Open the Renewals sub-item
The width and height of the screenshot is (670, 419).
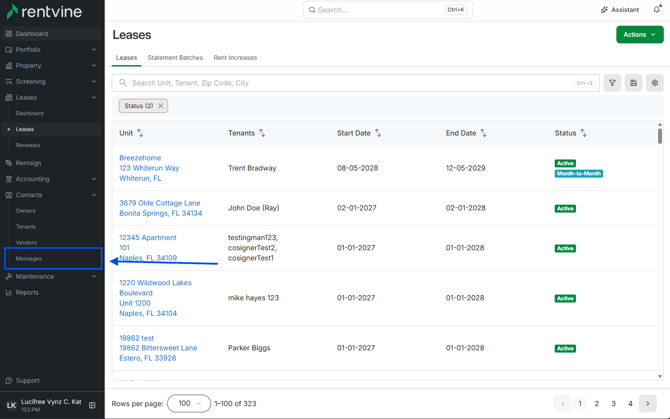point(28,145)
